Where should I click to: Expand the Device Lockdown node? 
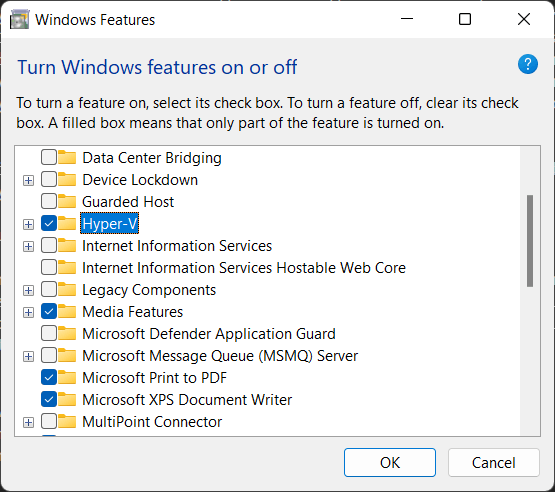(x=28, y=181)
